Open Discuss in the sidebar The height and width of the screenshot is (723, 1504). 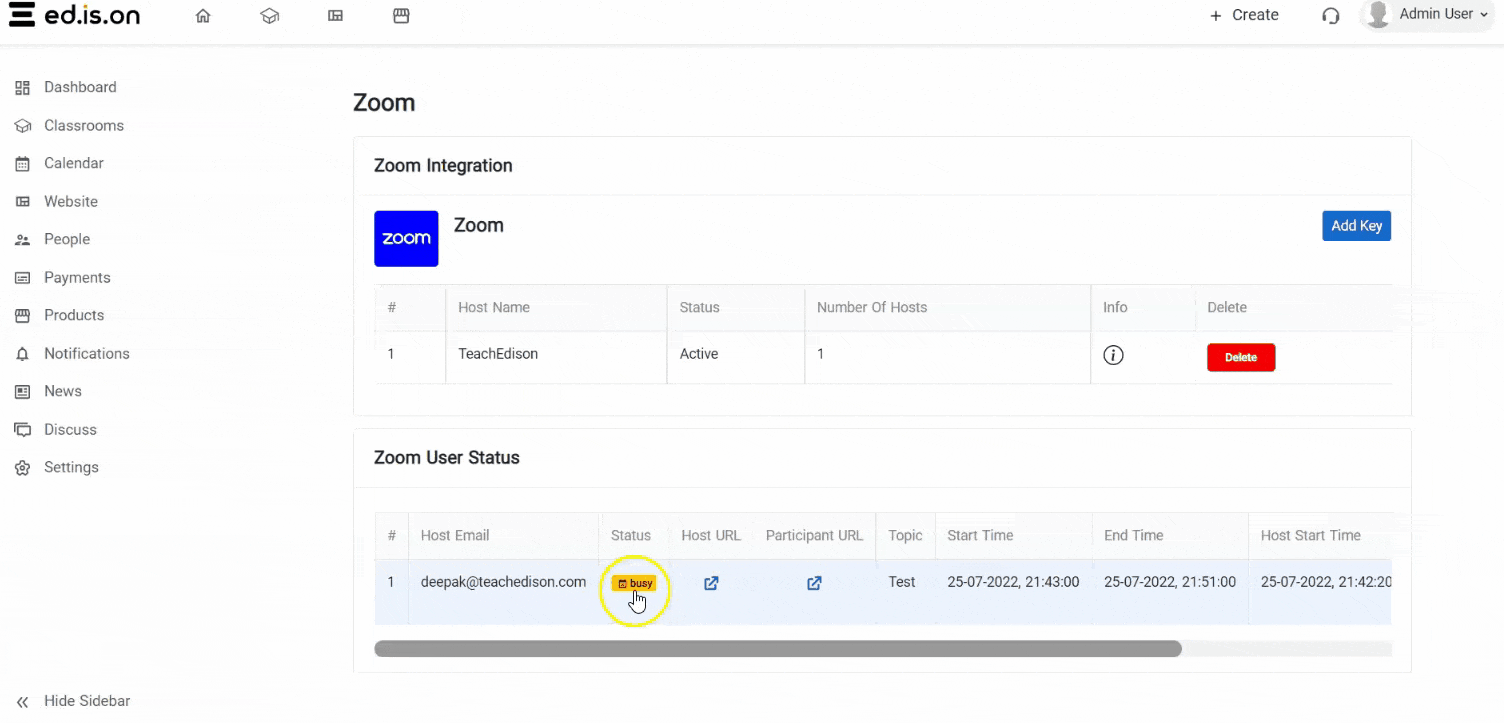(x=70, y=429)
